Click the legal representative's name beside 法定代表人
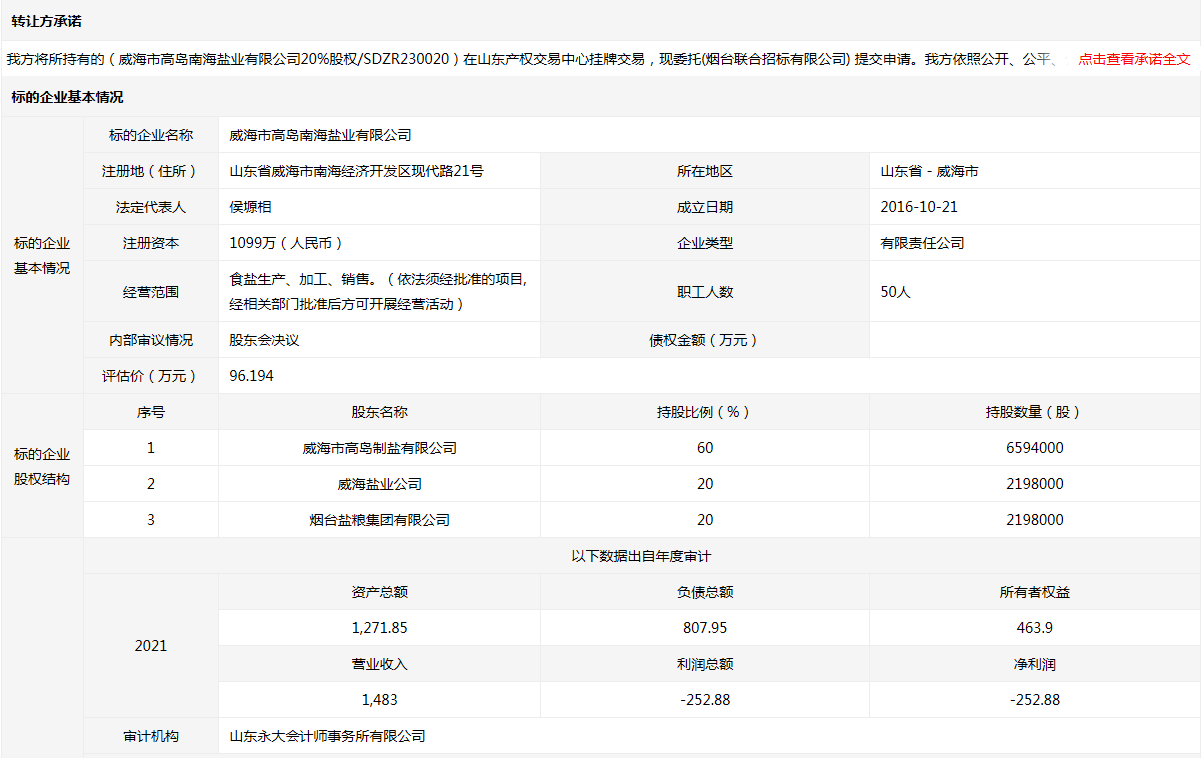 (250, 207)
